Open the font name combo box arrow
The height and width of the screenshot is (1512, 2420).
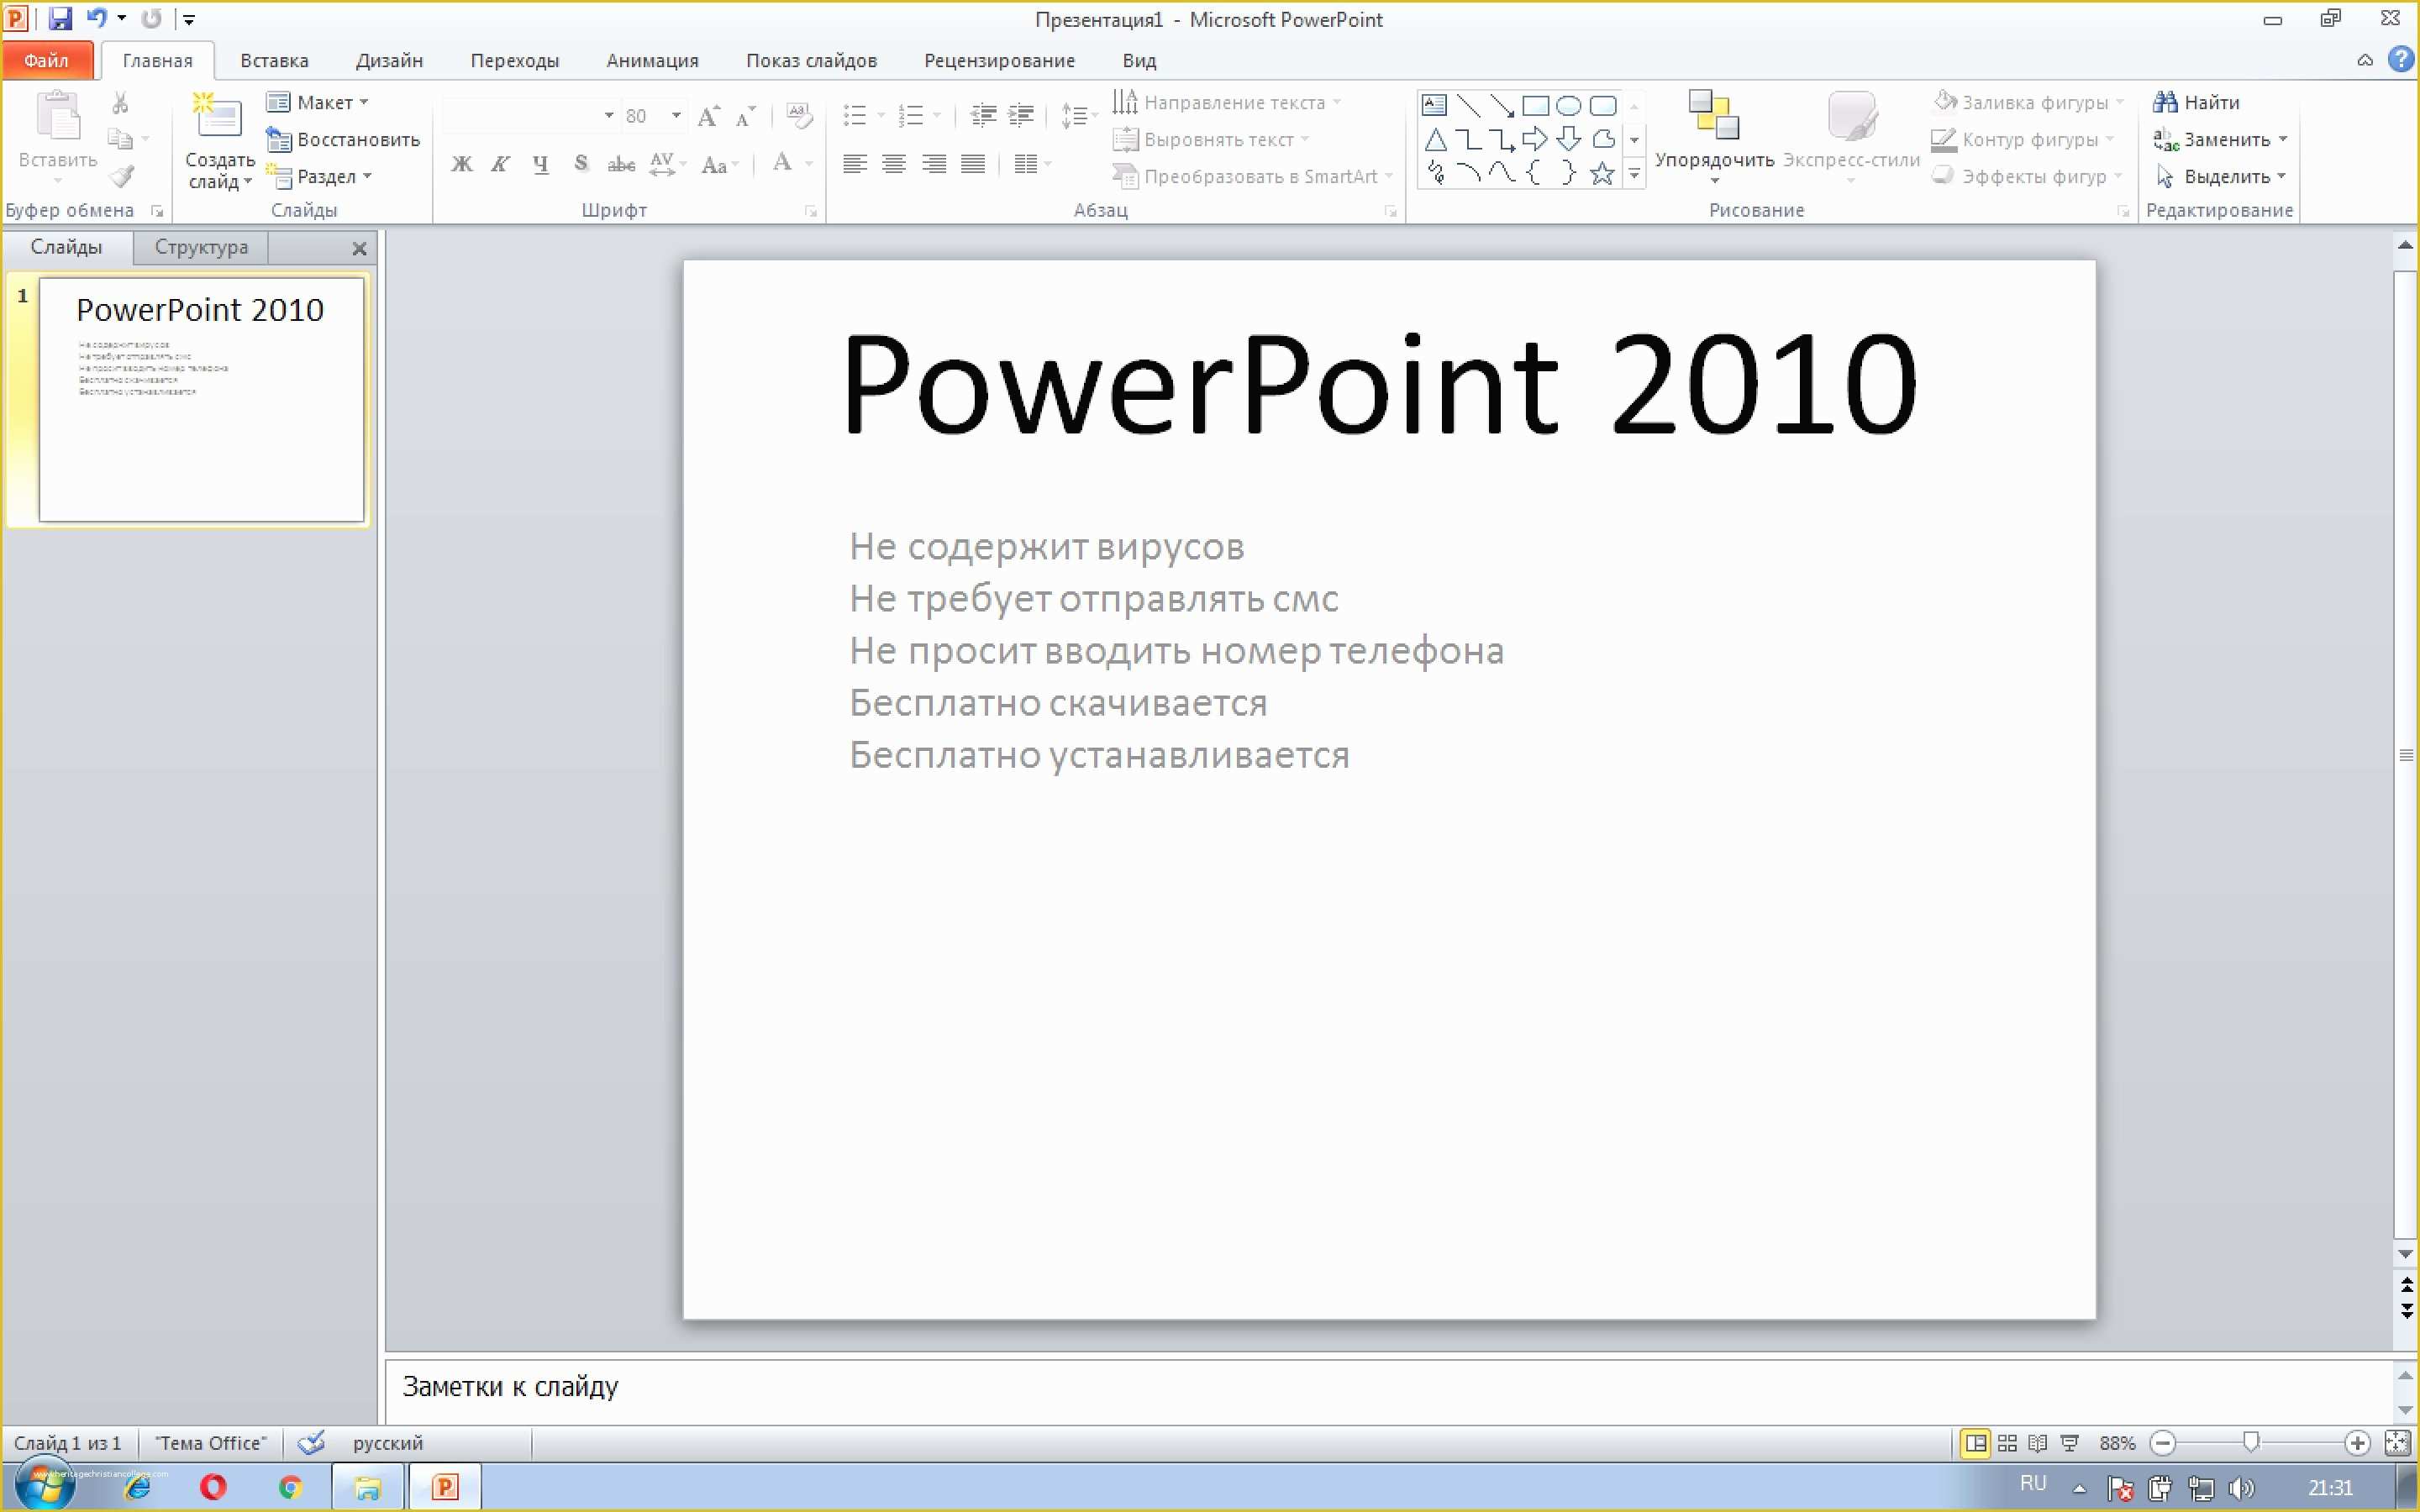[608, 116]
